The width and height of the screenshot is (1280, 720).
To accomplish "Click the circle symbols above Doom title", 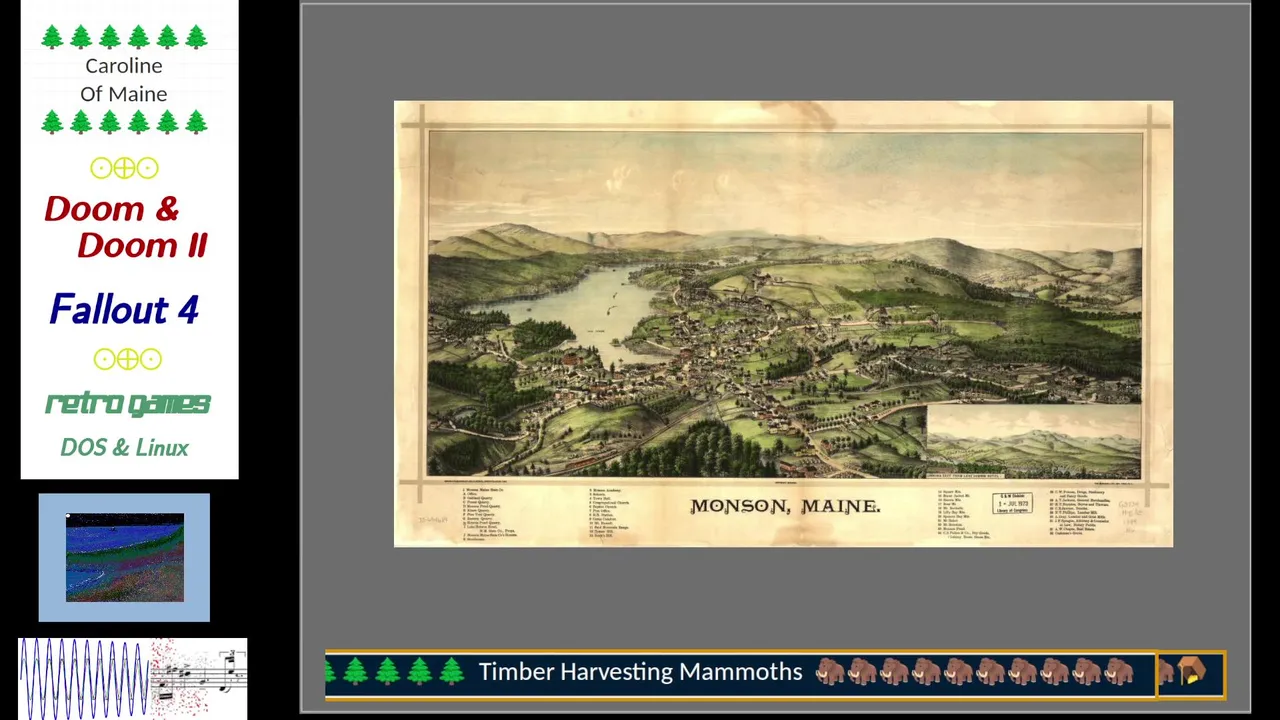I will pos(124,168).
